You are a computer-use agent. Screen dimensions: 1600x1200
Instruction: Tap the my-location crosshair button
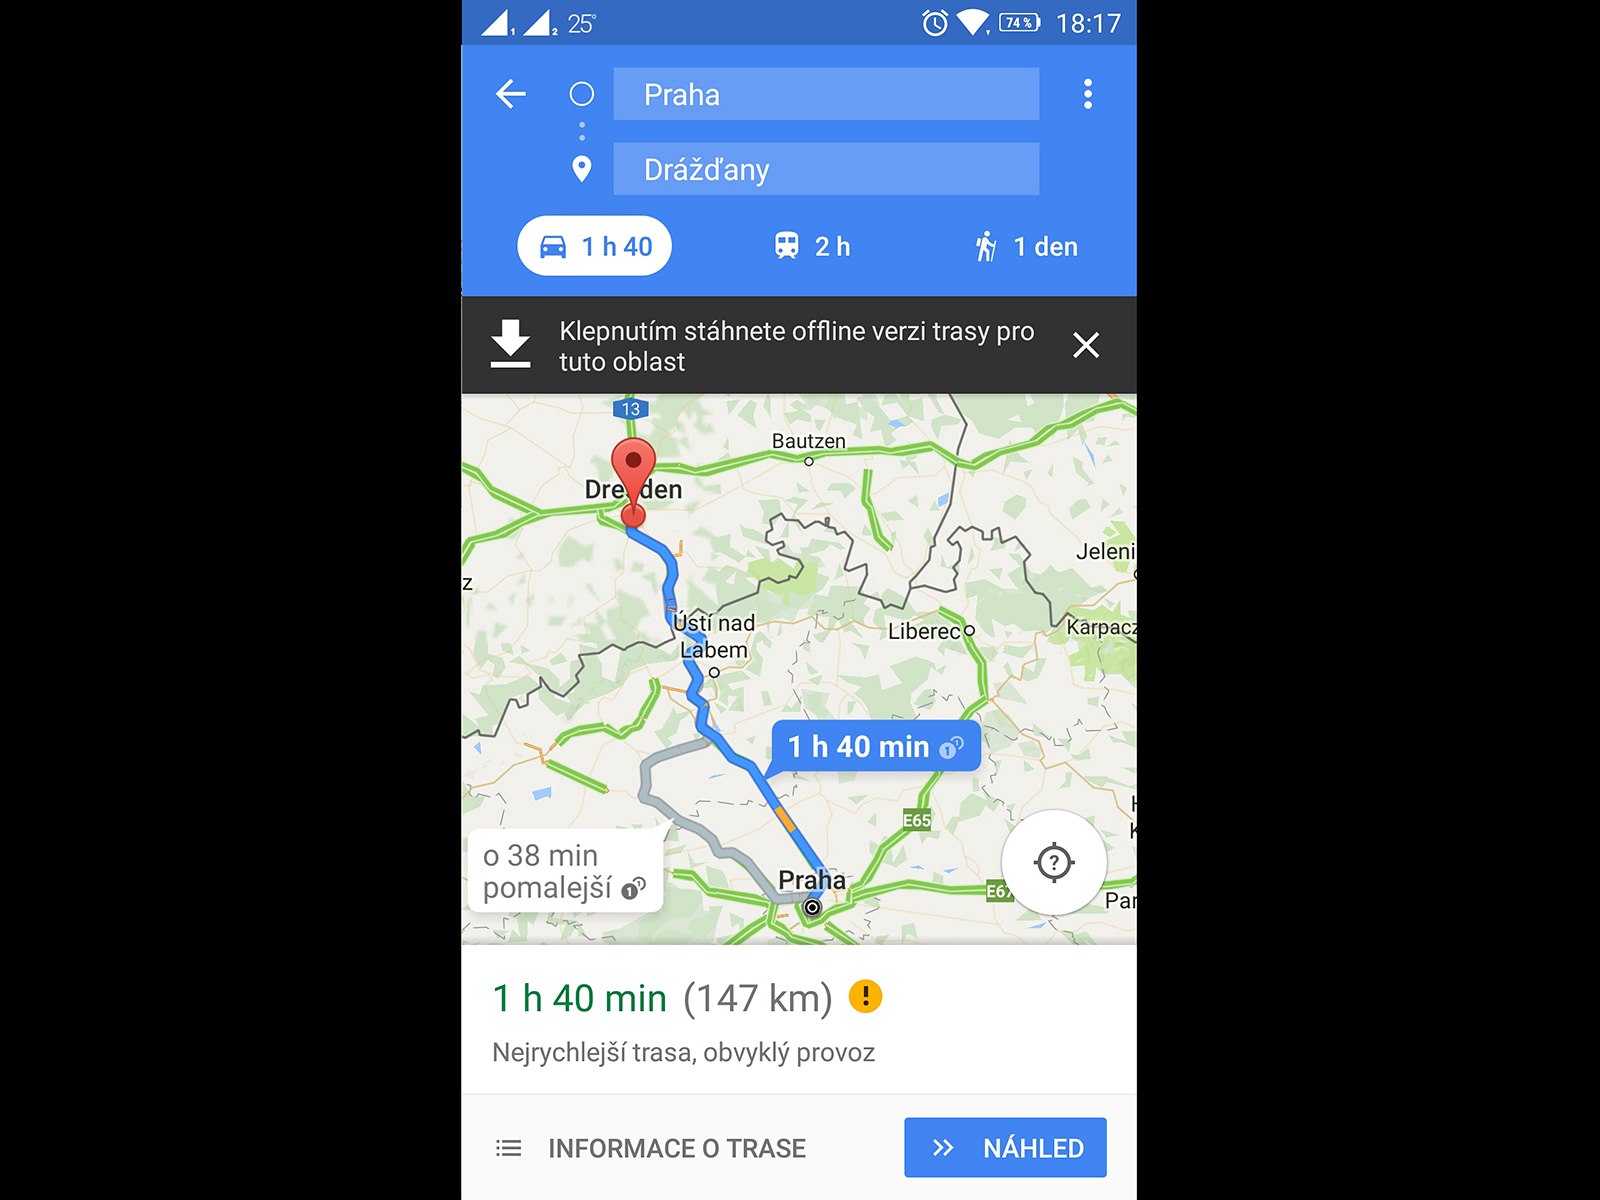1054,862
